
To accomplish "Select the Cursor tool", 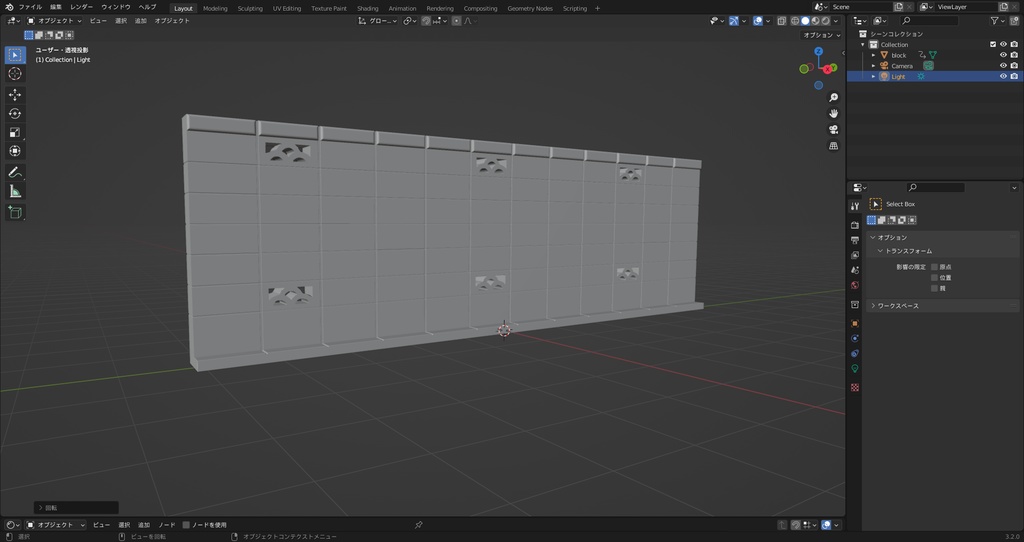I will pyautogui.click(x=15, y=74).
